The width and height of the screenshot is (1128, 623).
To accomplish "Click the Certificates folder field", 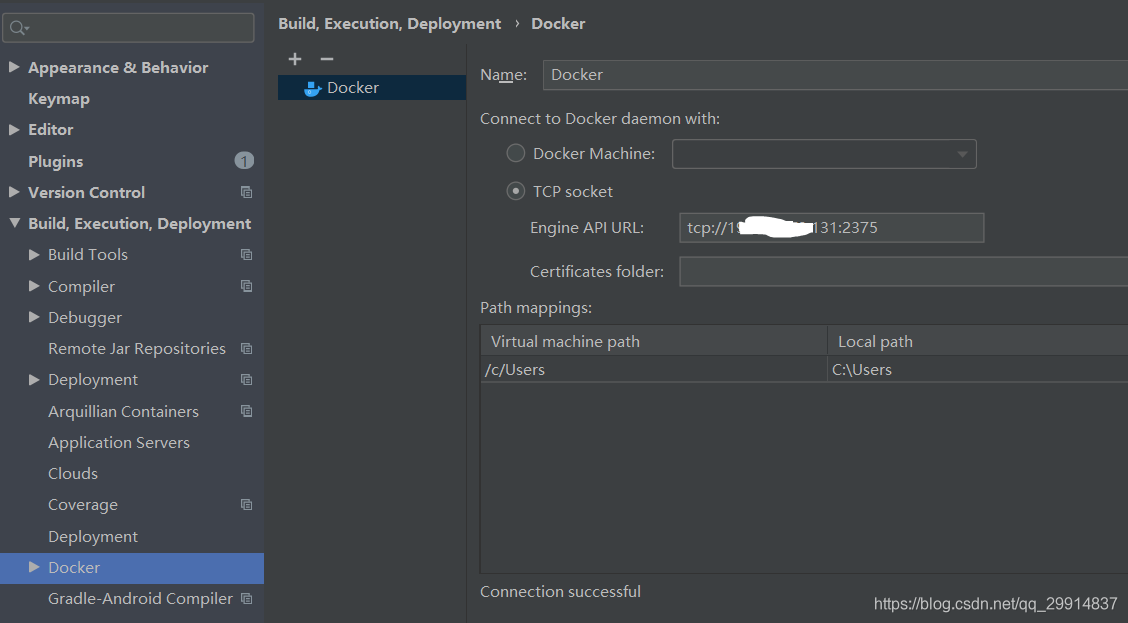I will [904, 271].
